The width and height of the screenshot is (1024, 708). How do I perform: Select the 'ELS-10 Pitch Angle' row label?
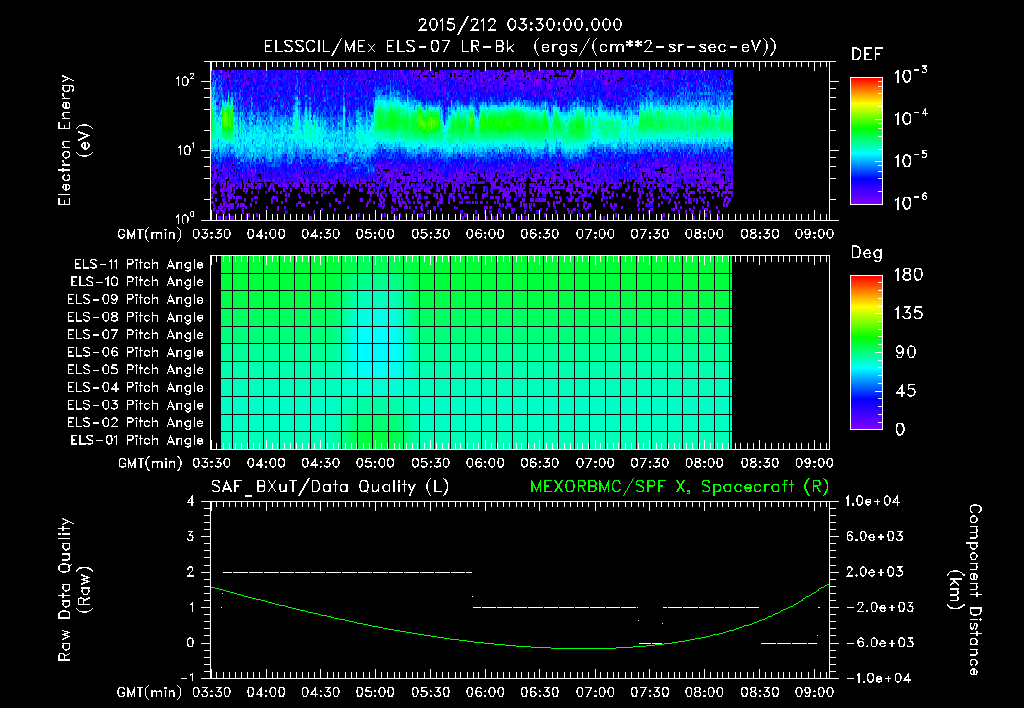coord(137,282)
